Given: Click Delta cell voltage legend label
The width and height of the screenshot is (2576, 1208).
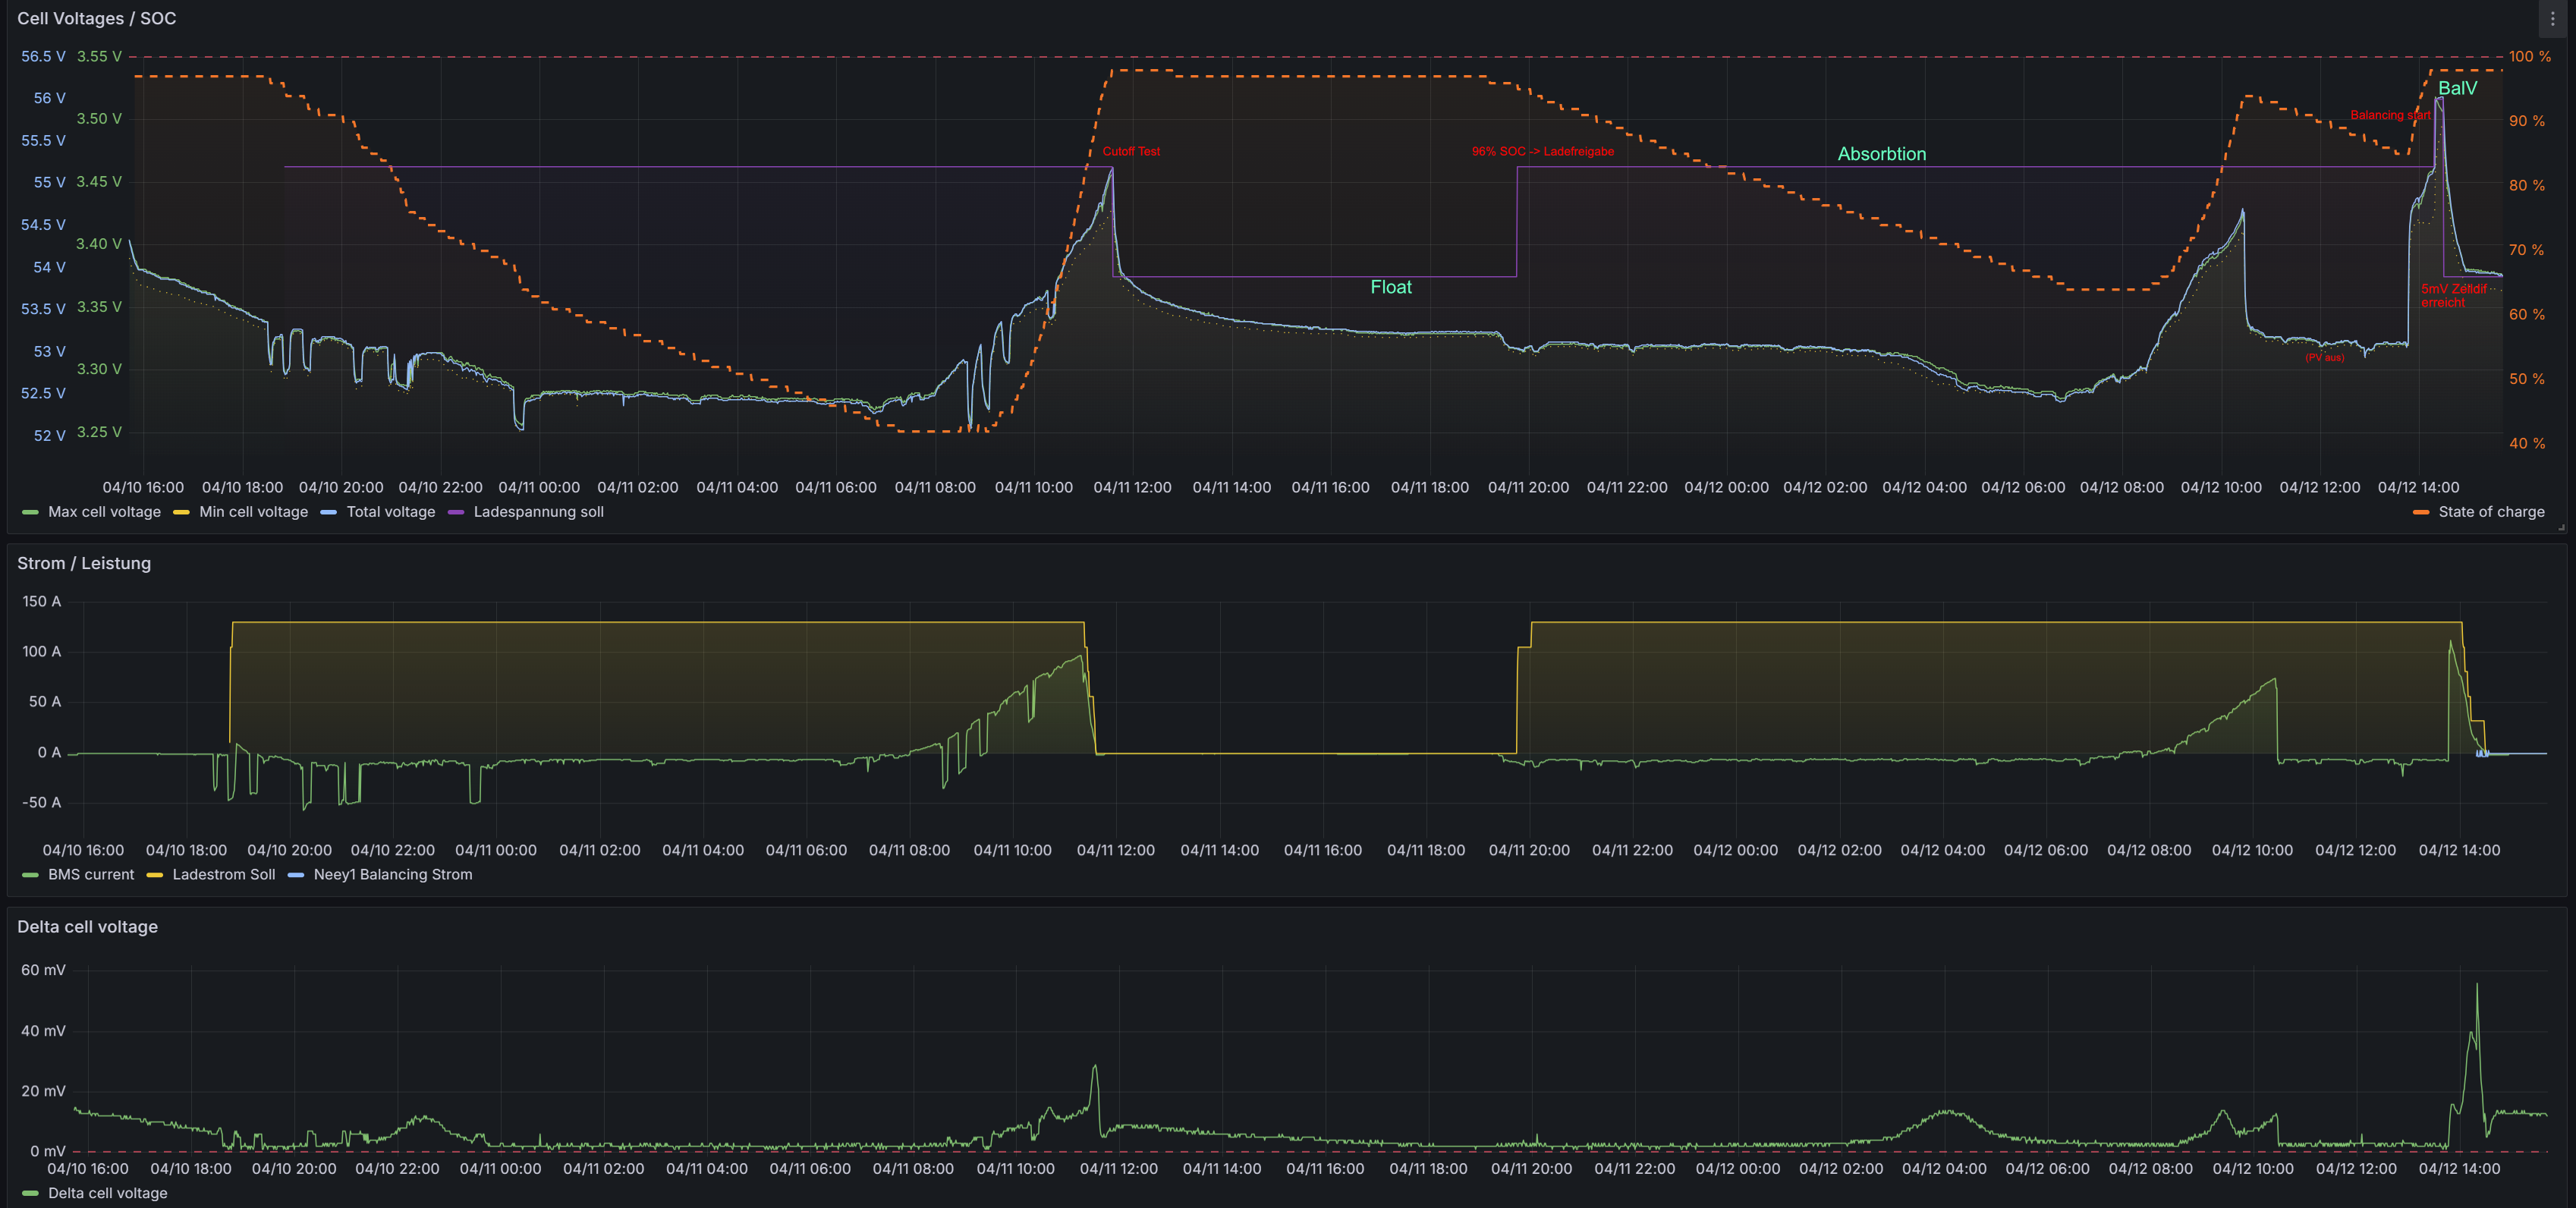Looking at the screenshot, I should tap(107, 1193).
